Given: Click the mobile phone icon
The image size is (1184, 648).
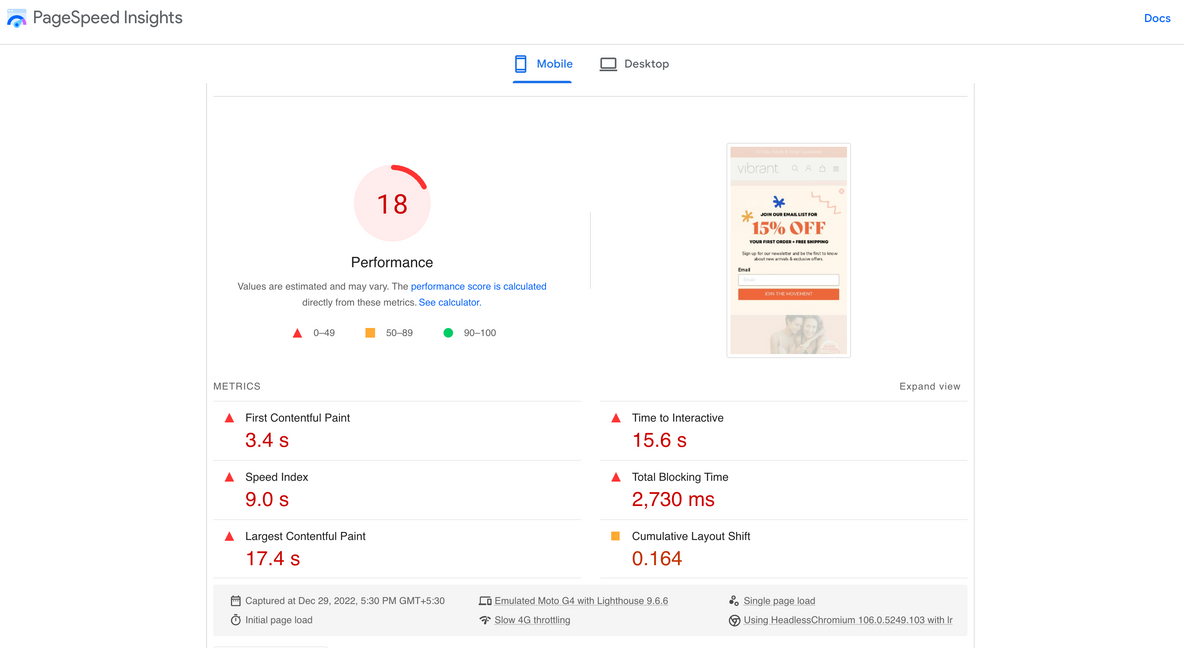Looking at the screenshot, I should (520, 64).
